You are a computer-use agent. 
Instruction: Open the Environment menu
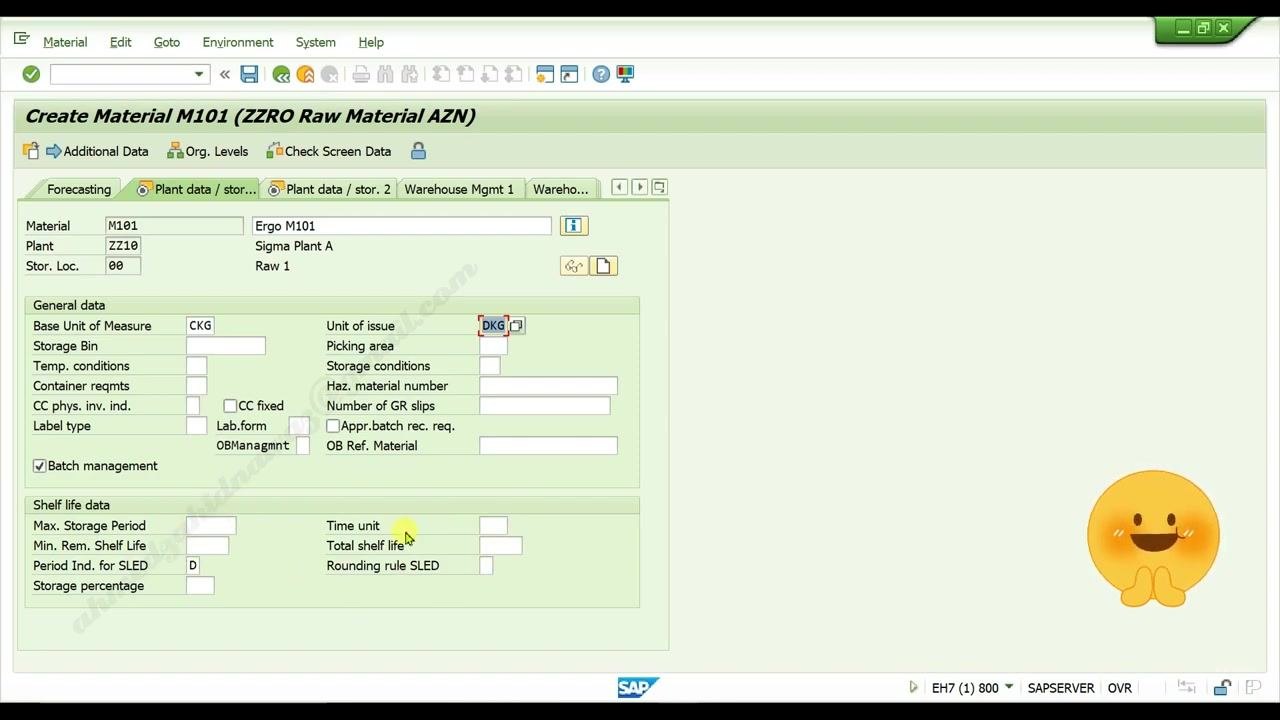pos(238,42)
